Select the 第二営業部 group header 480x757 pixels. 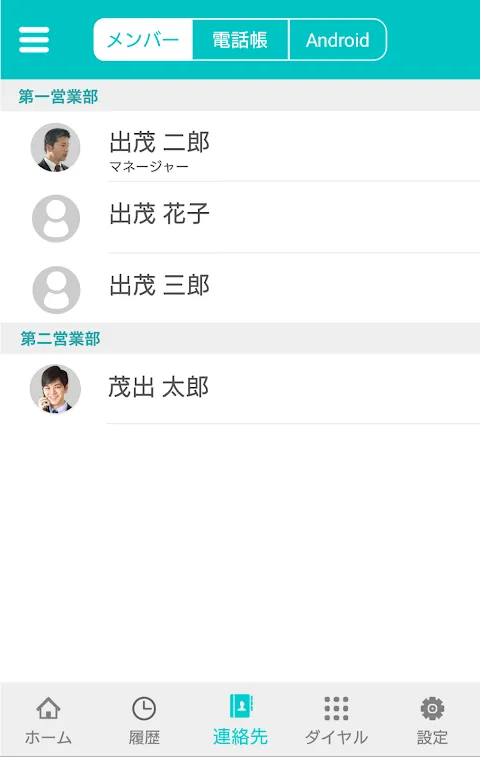pos(240,338)
